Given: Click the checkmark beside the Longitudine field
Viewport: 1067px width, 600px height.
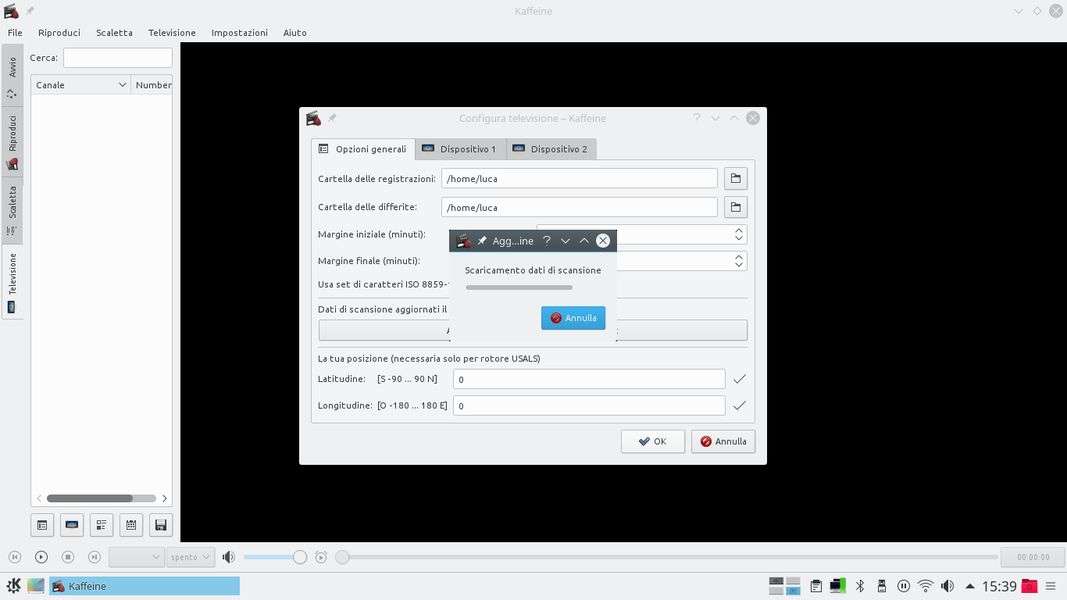Looking at the screenshot, I should pyautogui.click(x=740, y=405).
